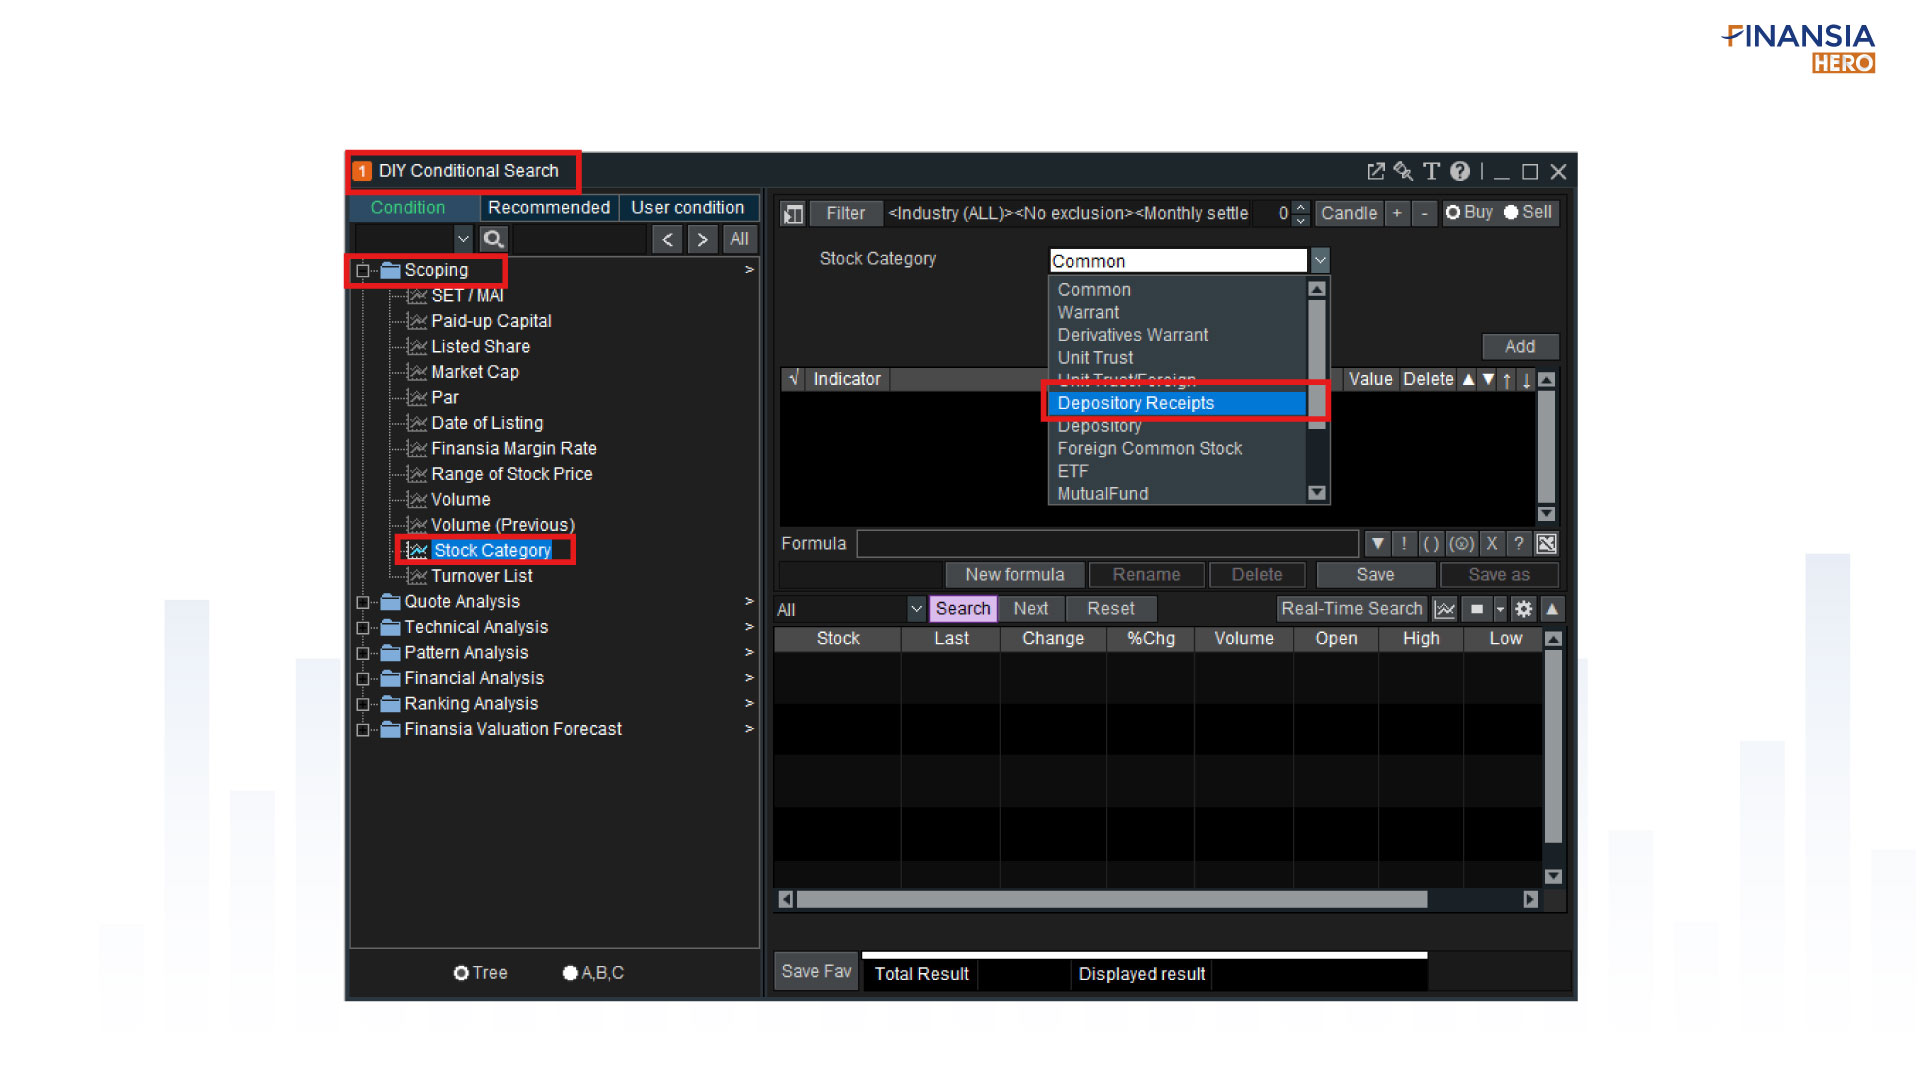Open the detach window icon in title bar

point(1376,172)
